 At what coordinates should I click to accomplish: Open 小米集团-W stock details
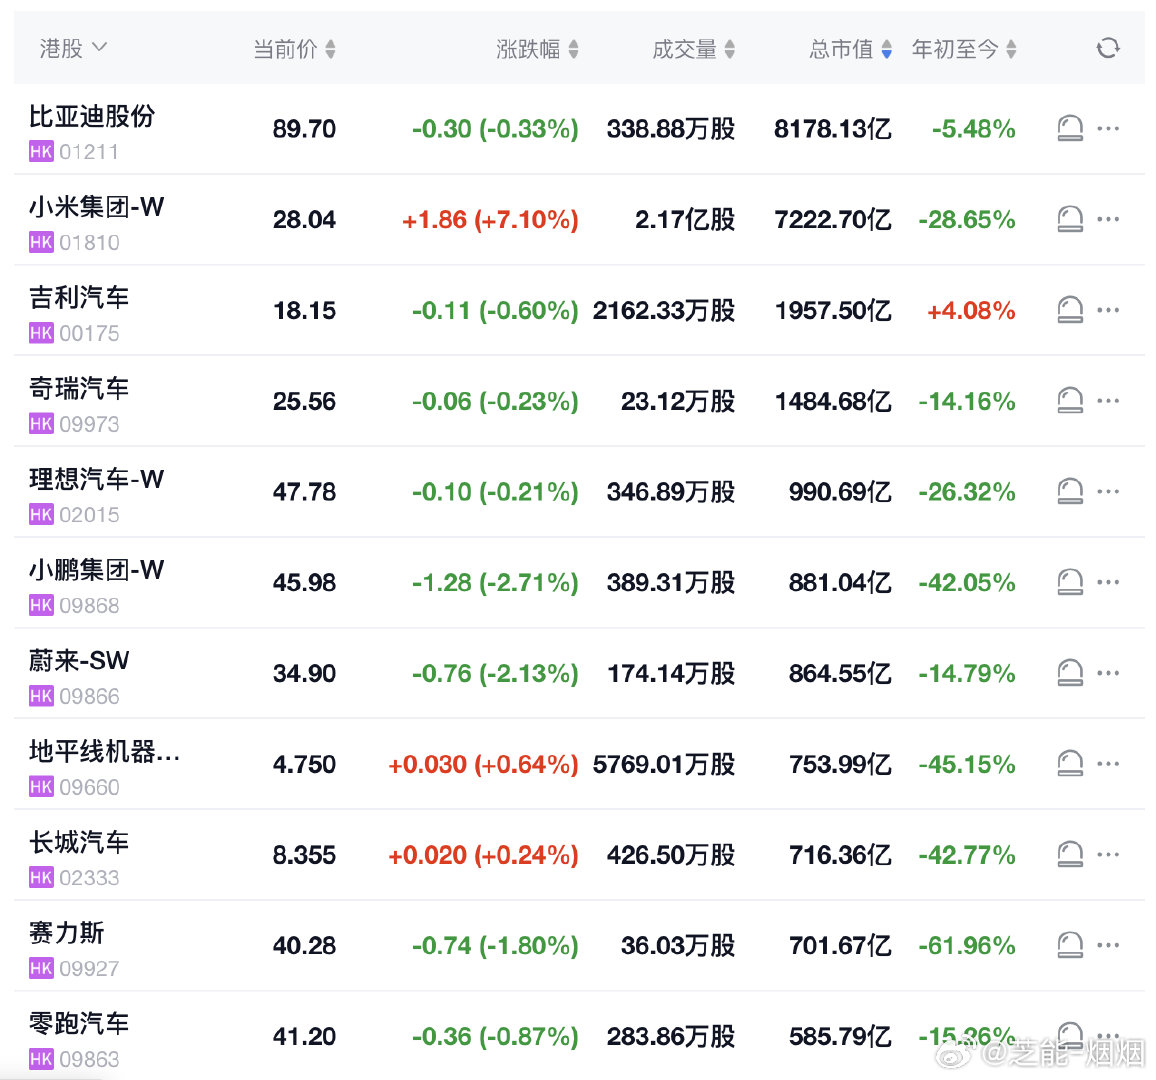point(97,207)
